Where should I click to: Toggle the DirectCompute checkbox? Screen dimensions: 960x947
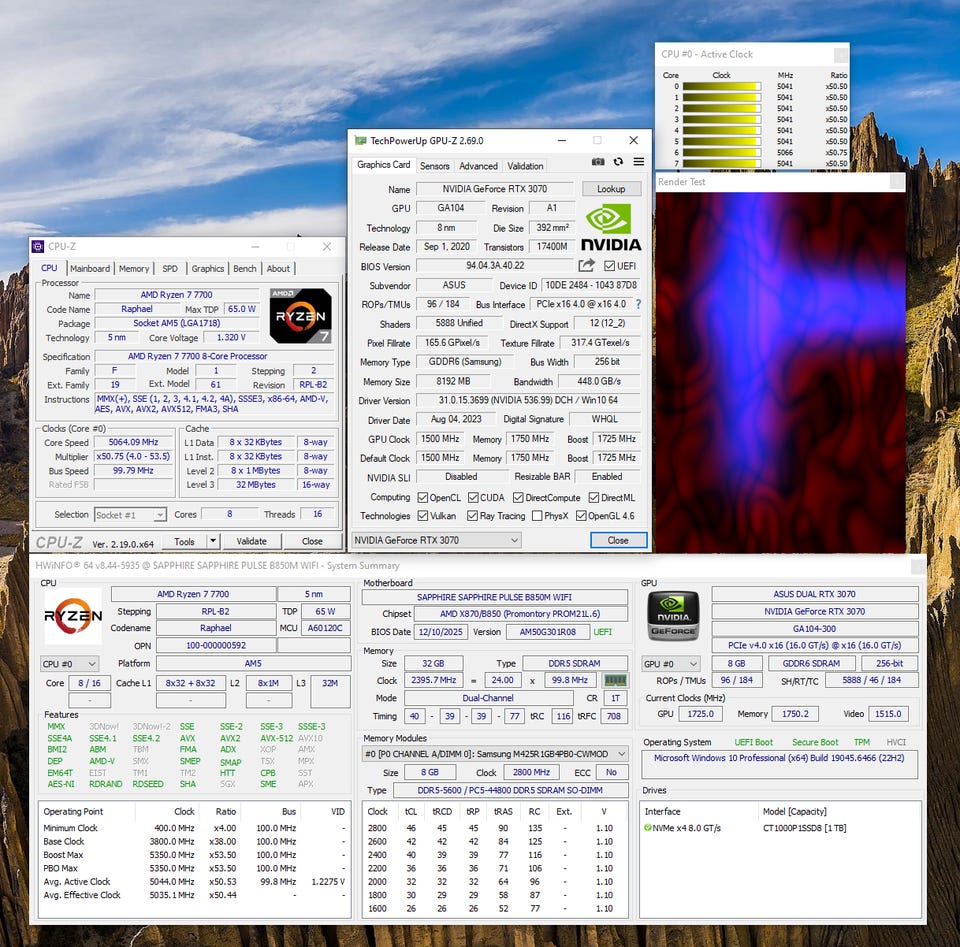[x=518, y=497]
